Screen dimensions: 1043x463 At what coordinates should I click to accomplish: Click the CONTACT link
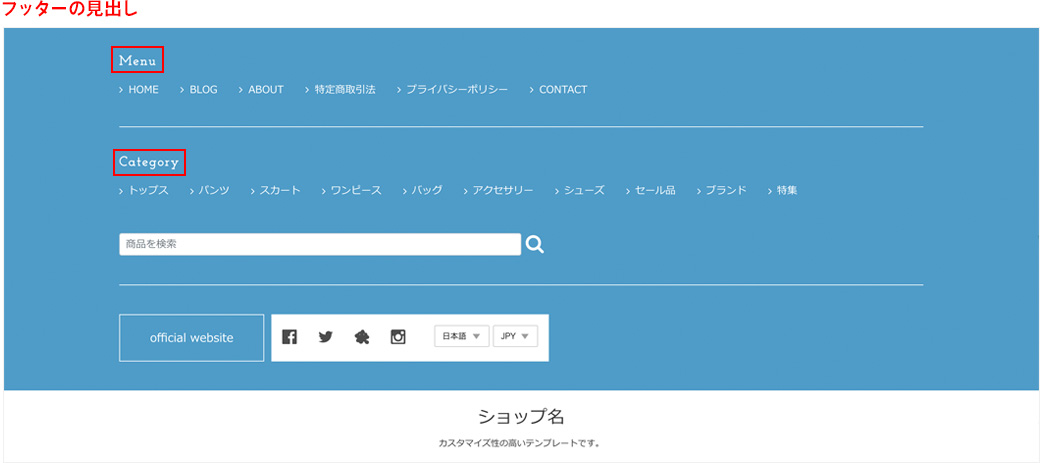563,90
